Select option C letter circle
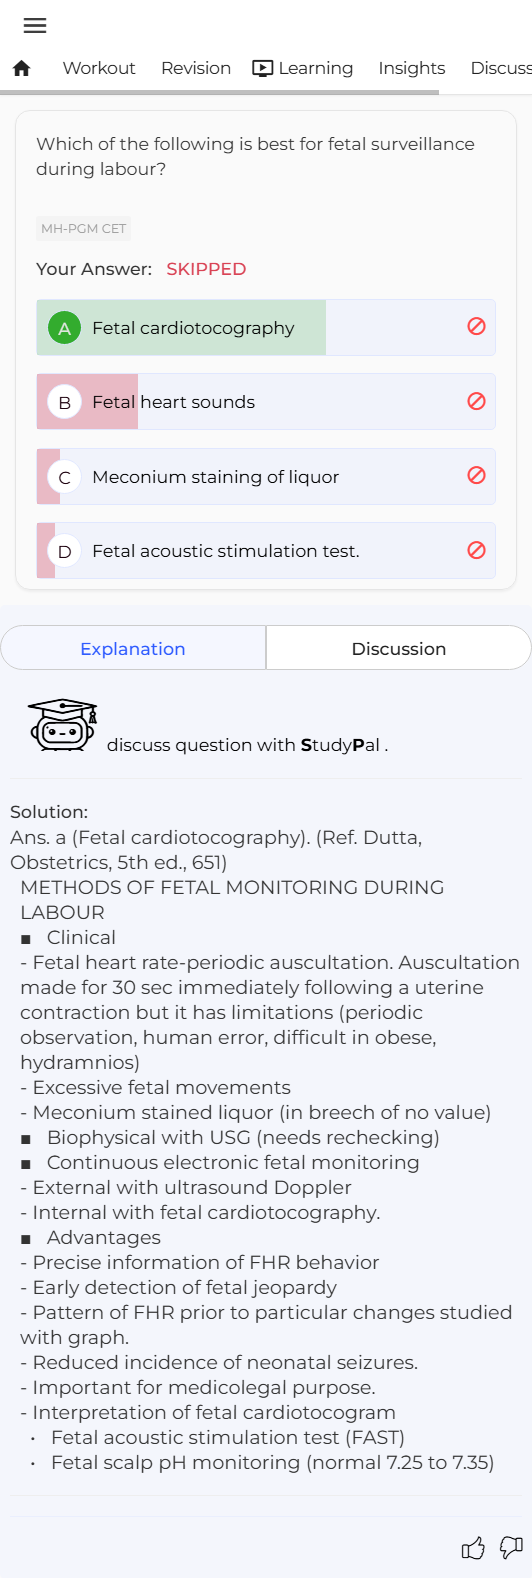 [65, 477]
